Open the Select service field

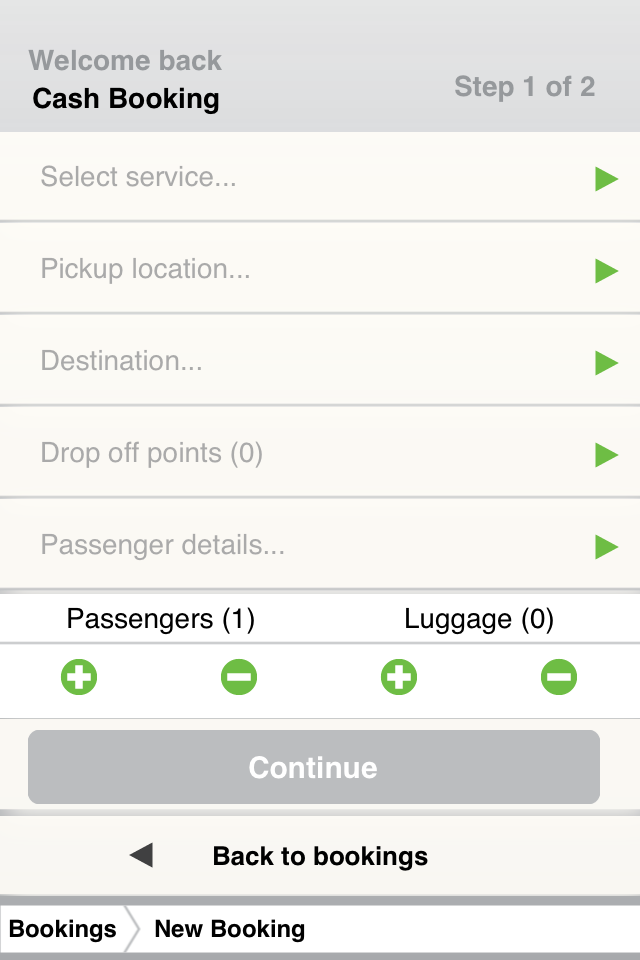pyautogui.click(x=320, y=176)
